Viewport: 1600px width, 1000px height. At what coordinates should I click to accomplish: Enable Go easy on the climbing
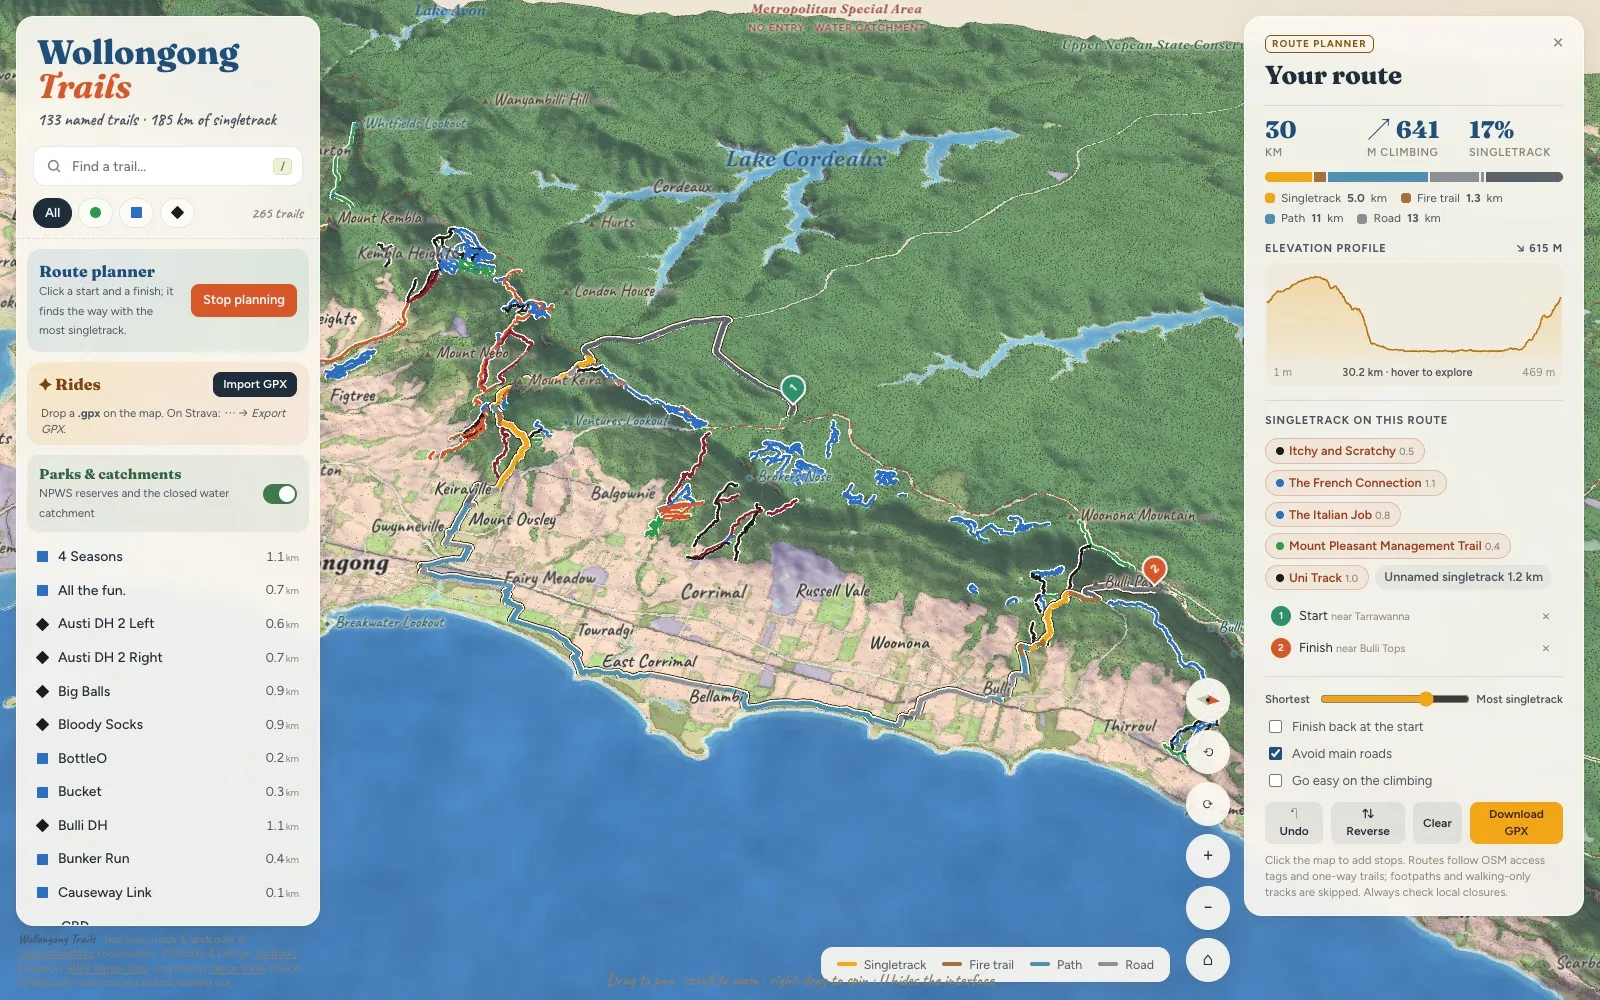coord(1275,781)
